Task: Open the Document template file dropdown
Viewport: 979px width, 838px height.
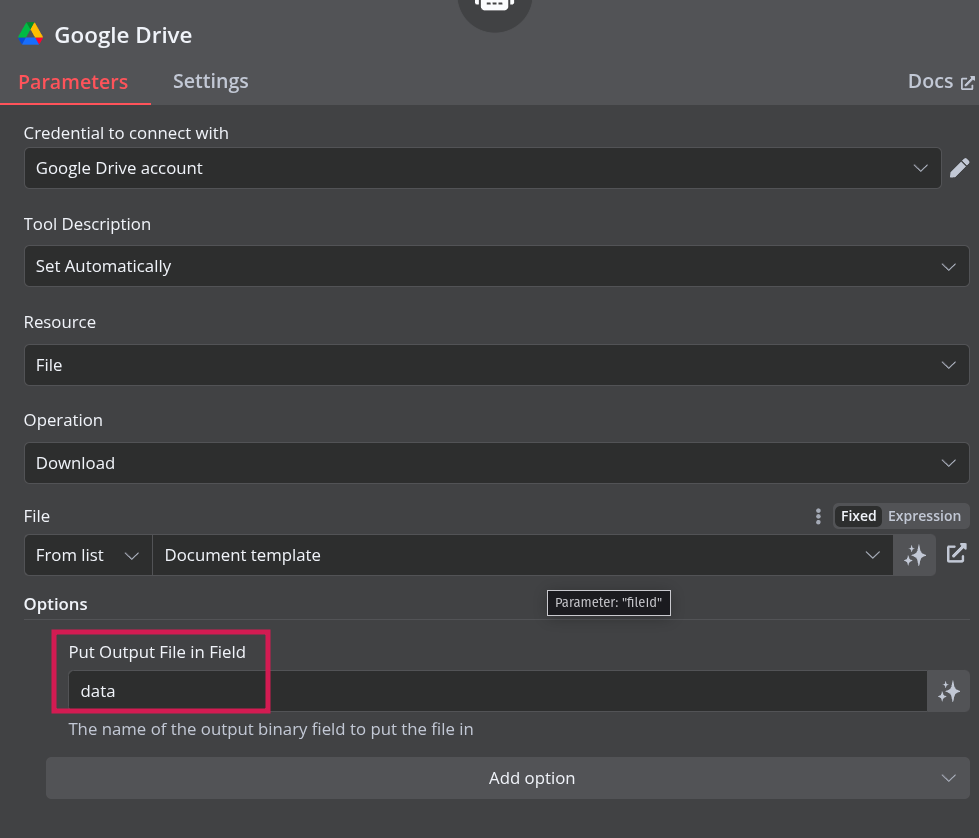Action: pyautogui.click(x=523, y=555)
